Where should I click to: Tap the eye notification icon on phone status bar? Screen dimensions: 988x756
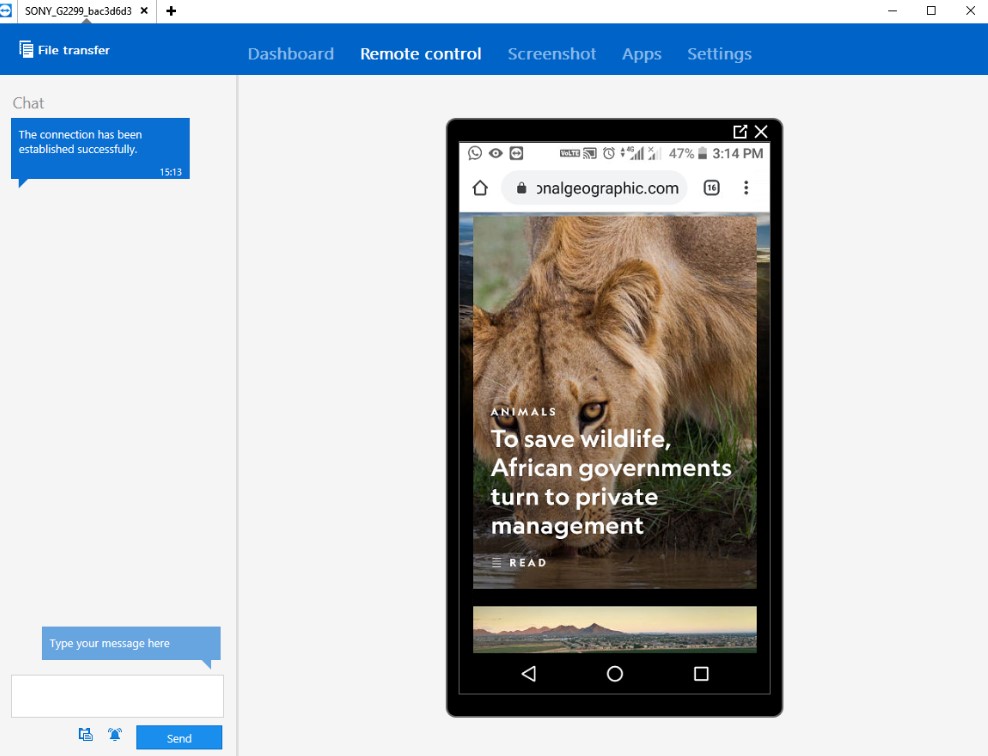point(495,153)
